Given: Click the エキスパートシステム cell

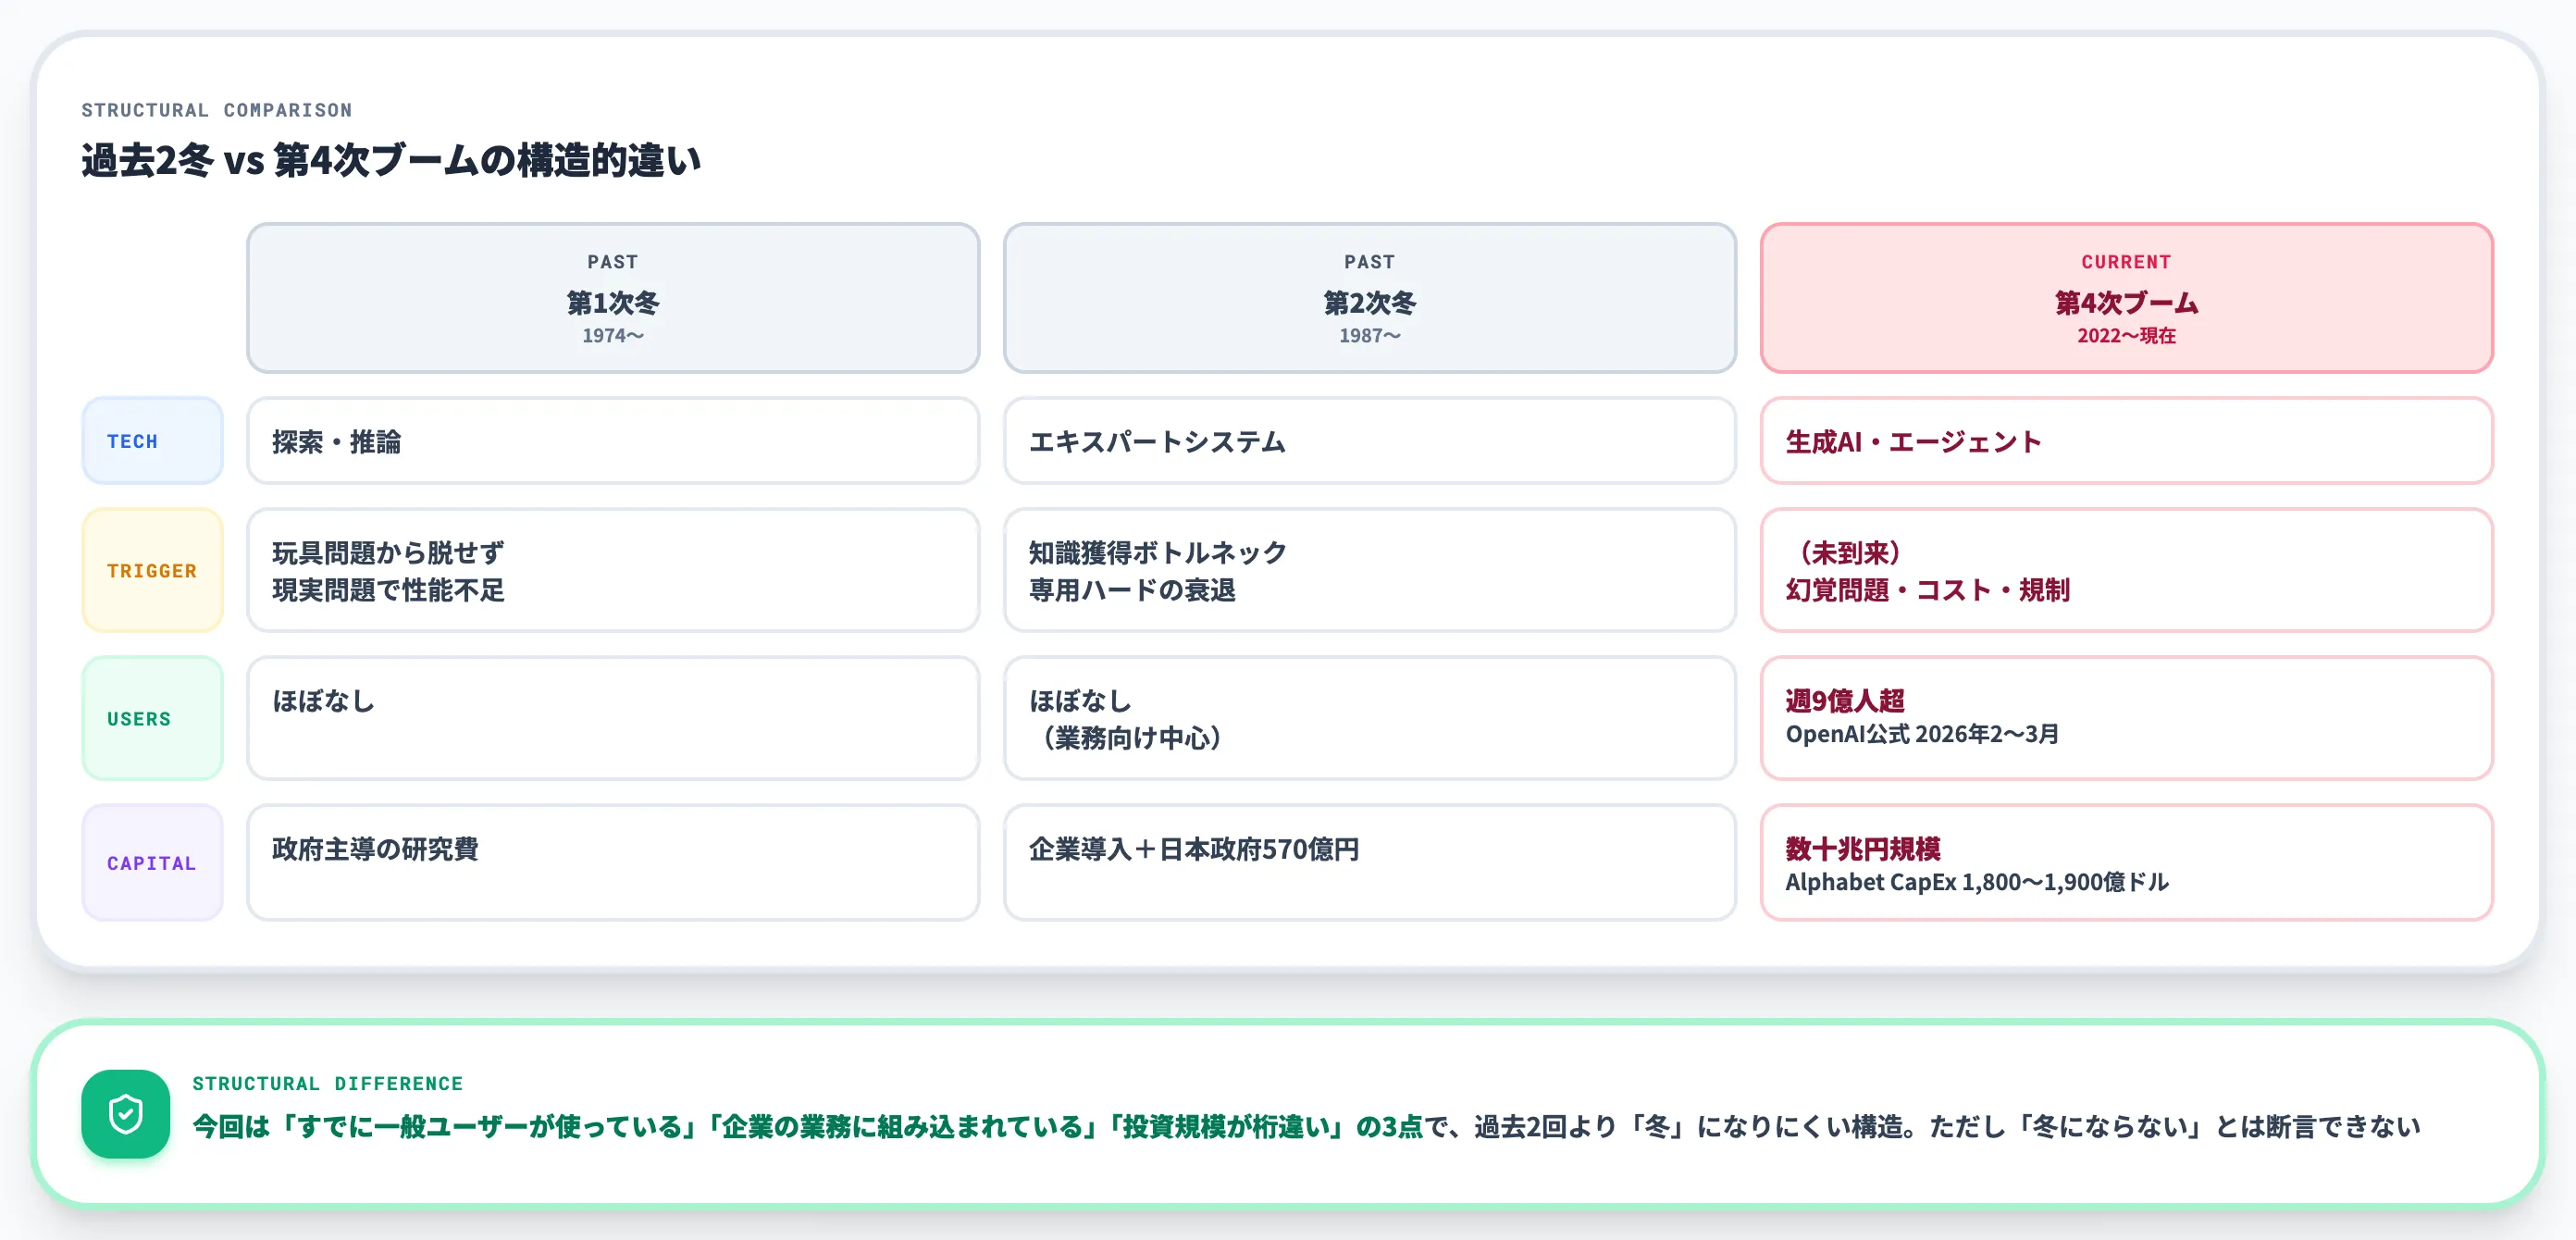Looking at the screenshot, I should point(1370,441).
